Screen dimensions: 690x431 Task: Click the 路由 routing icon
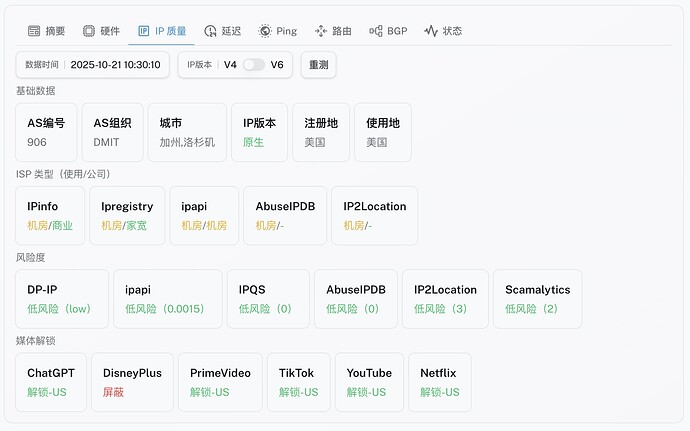pos(321,31)
